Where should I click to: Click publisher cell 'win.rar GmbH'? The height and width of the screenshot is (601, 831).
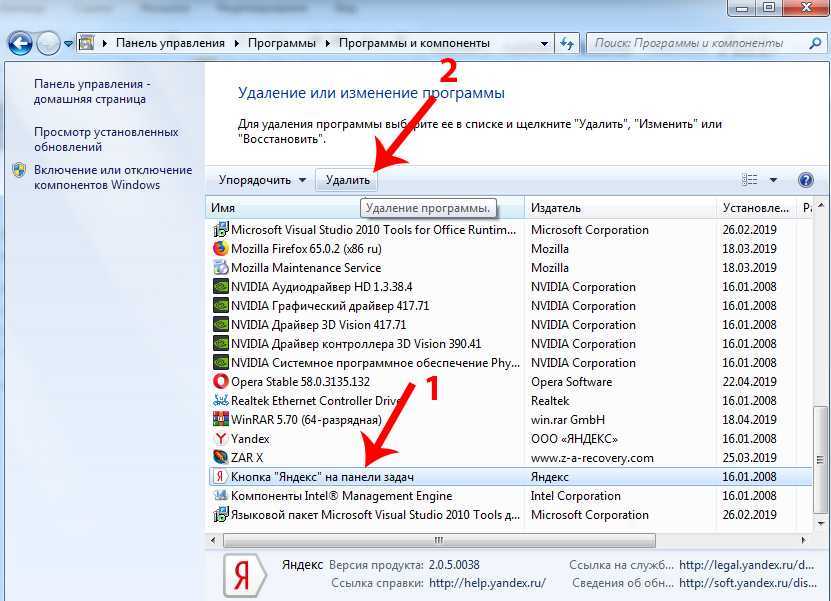(568, 420)
